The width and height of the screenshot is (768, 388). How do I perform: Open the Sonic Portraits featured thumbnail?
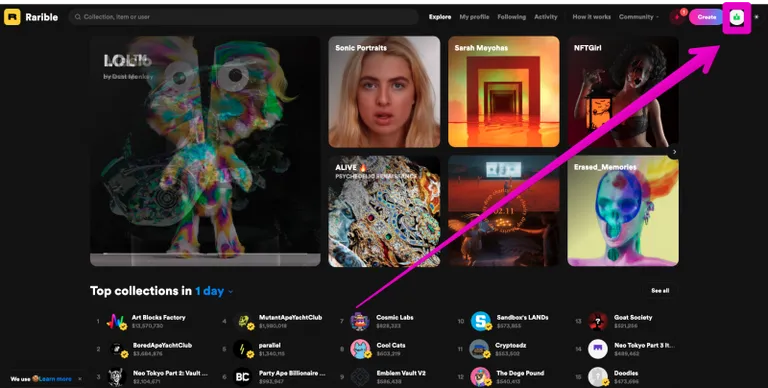tap(384, 92)
